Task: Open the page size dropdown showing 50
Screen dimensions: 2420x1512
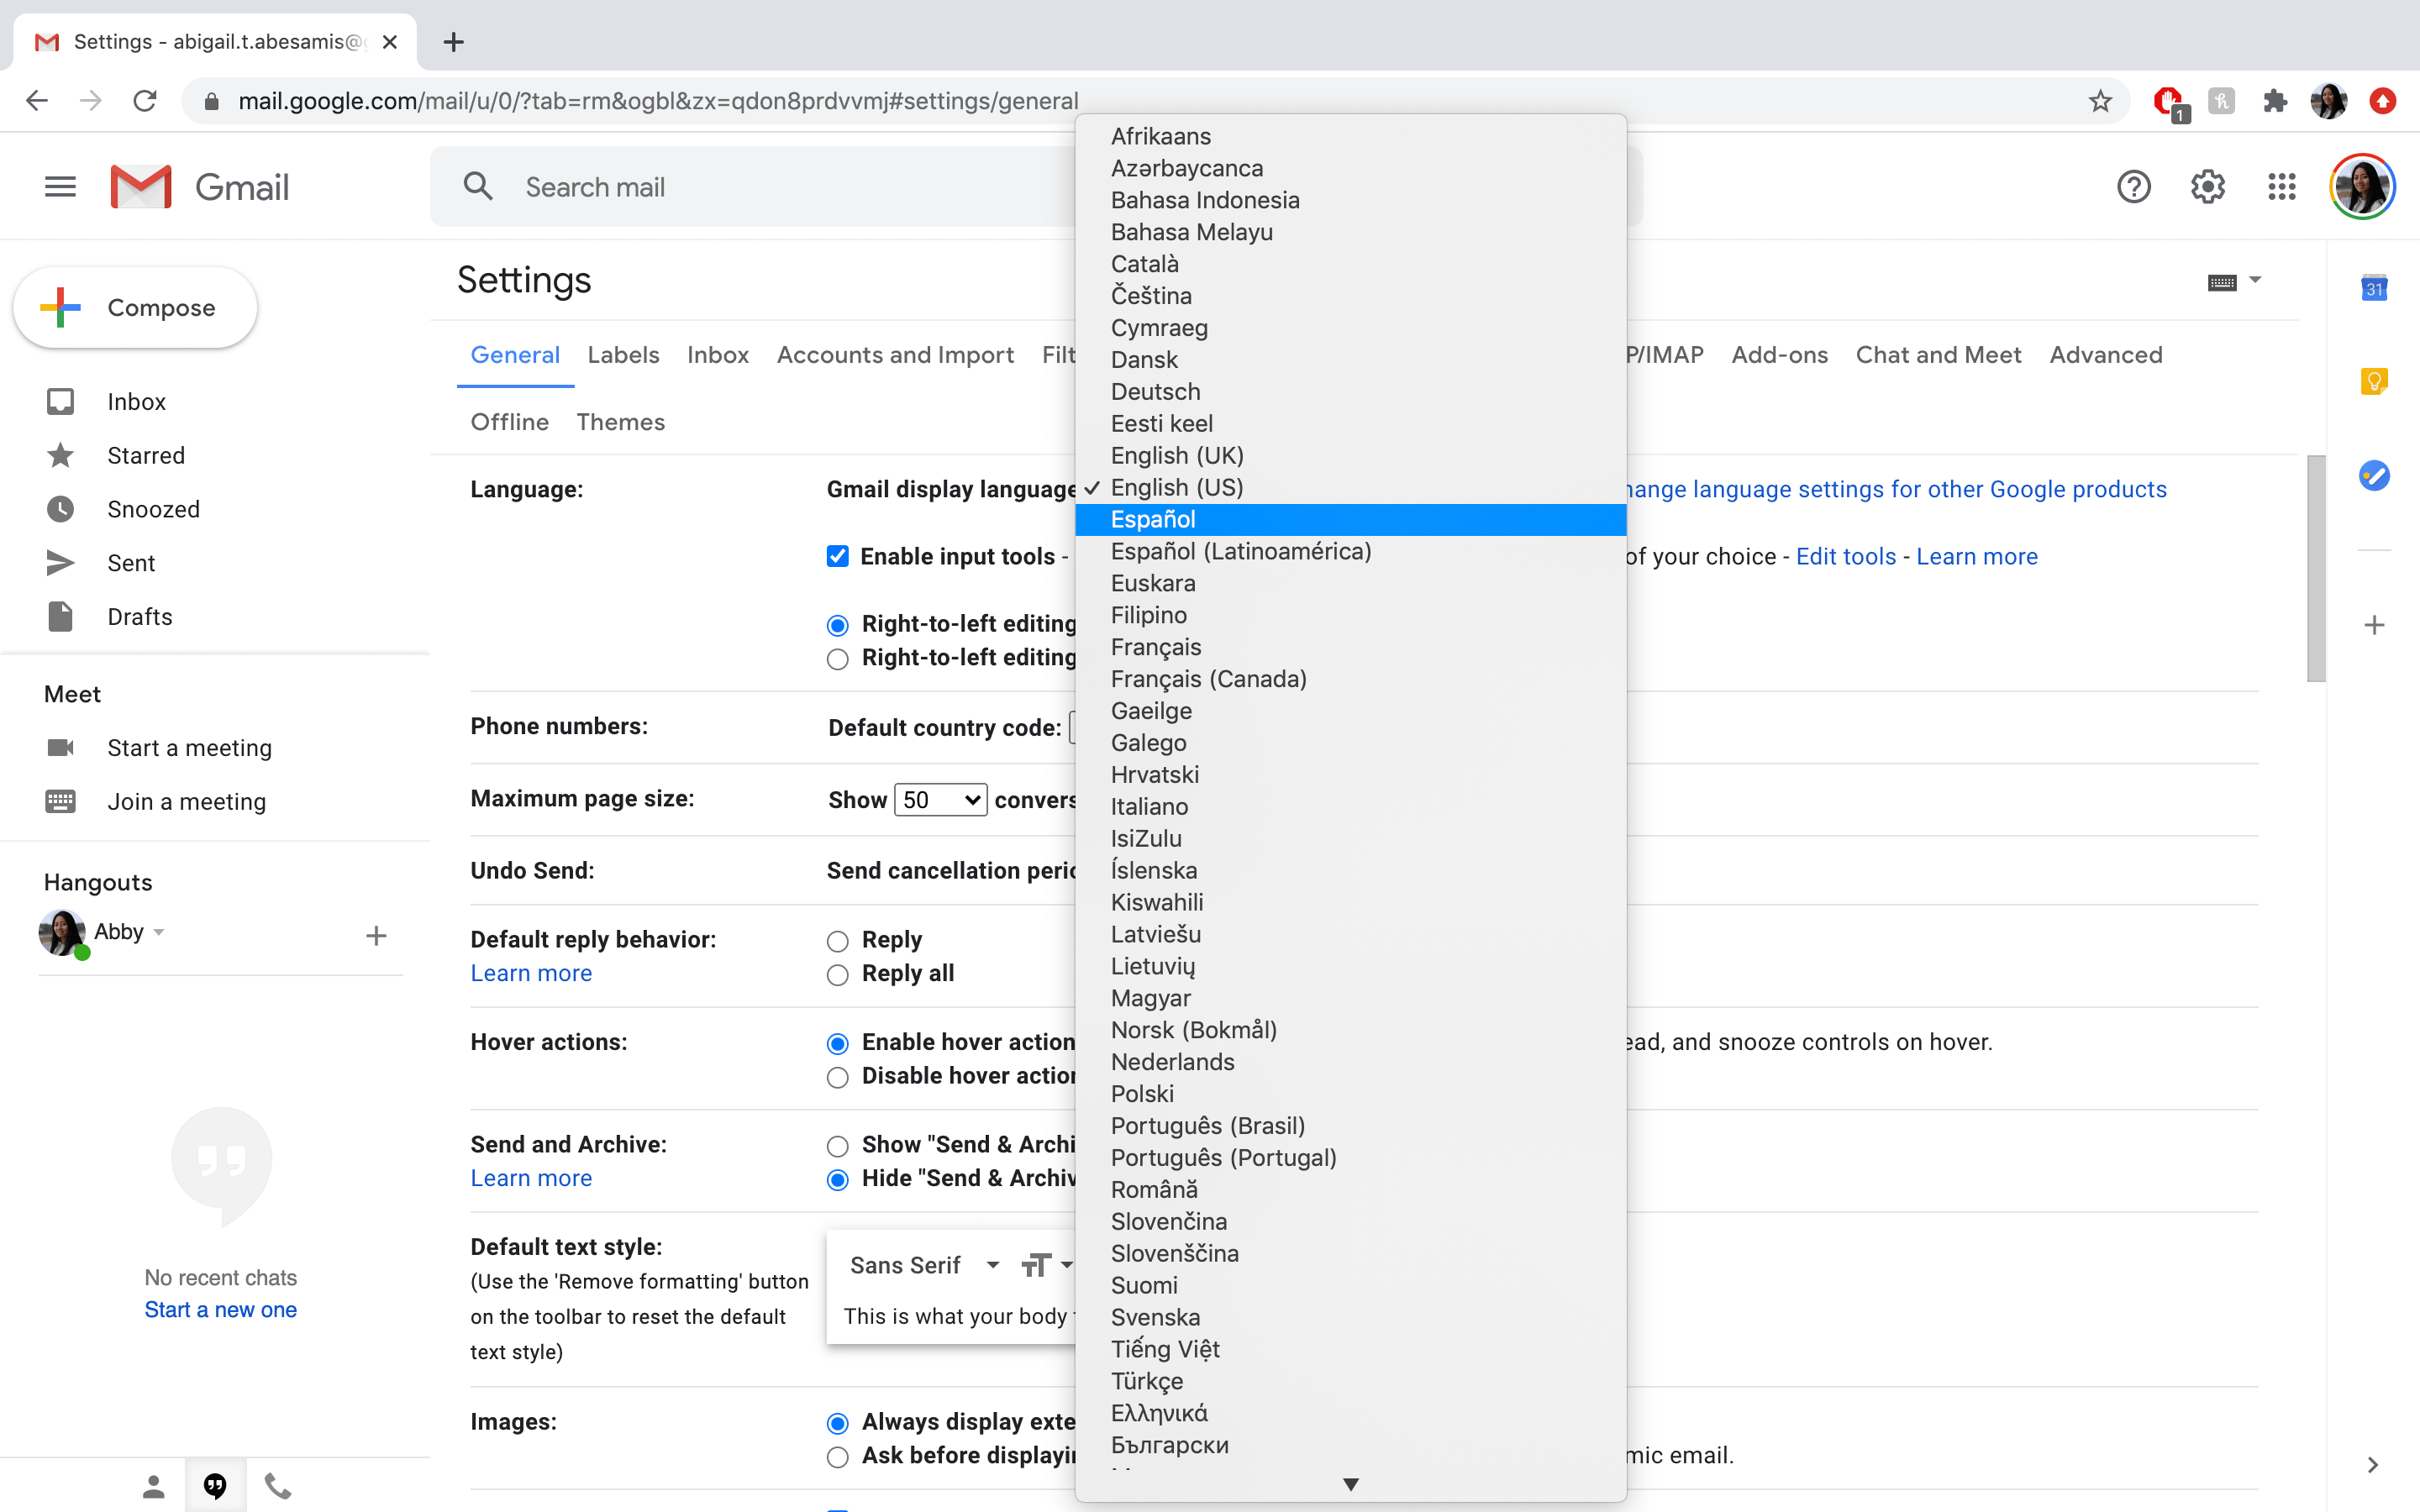Action: click(x=939, y=800)
